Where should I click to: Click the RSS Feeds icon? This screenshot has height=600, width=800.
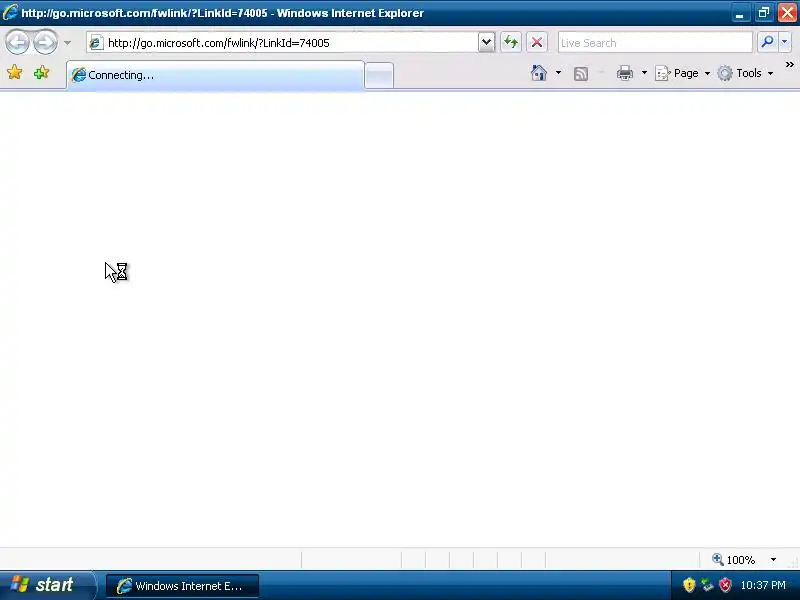(581, 73)
